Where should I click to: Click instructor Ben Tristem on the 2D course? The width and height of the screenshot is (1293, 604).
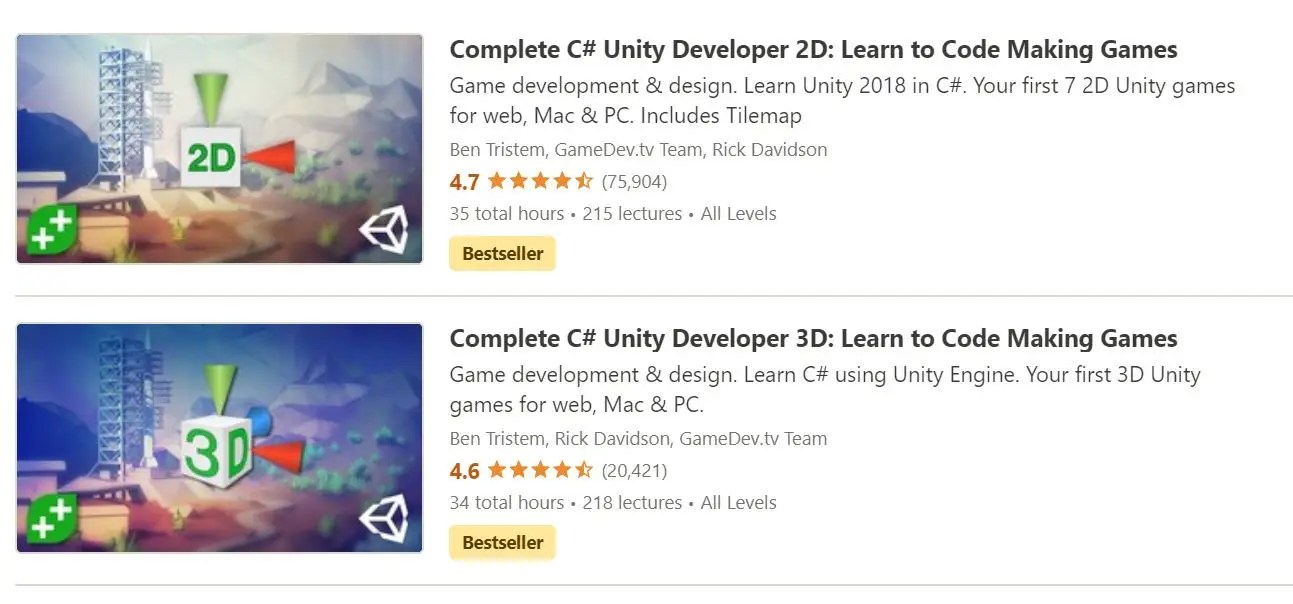click(495, 149)
